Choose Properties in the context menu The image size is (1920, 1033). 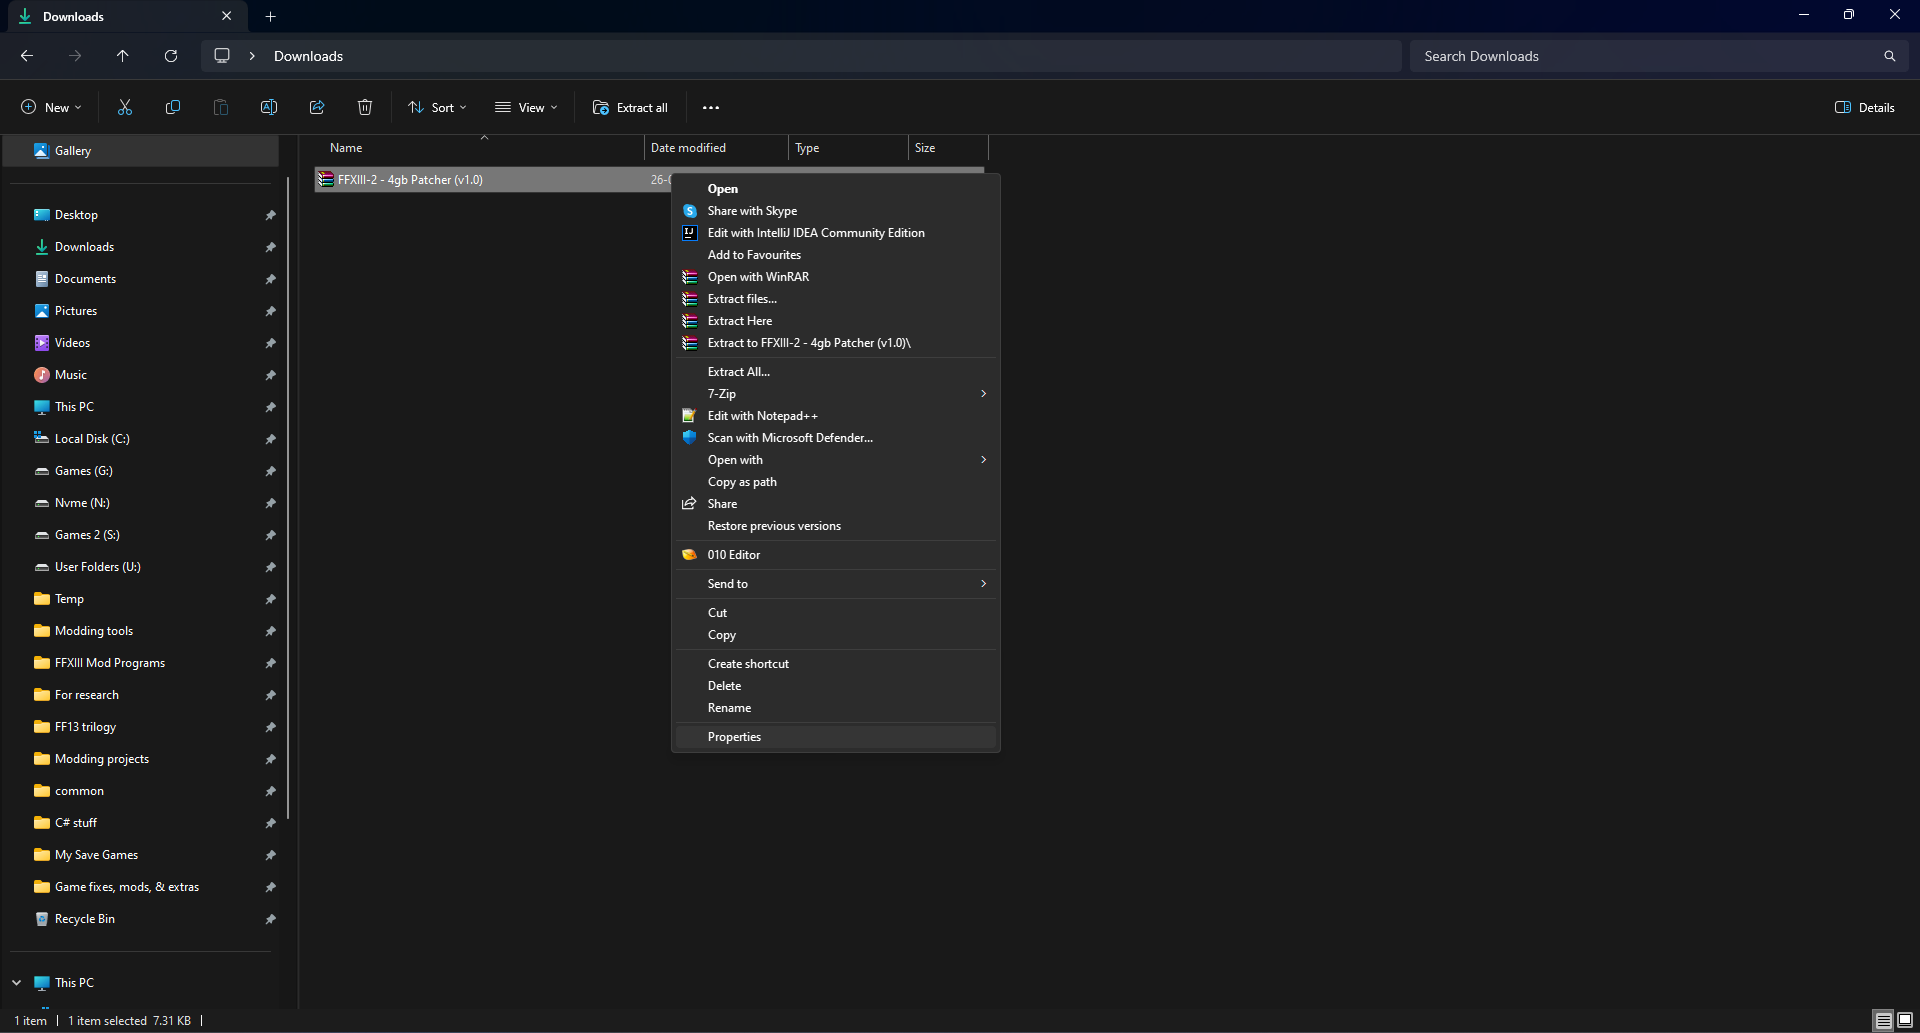click(734, 737)
